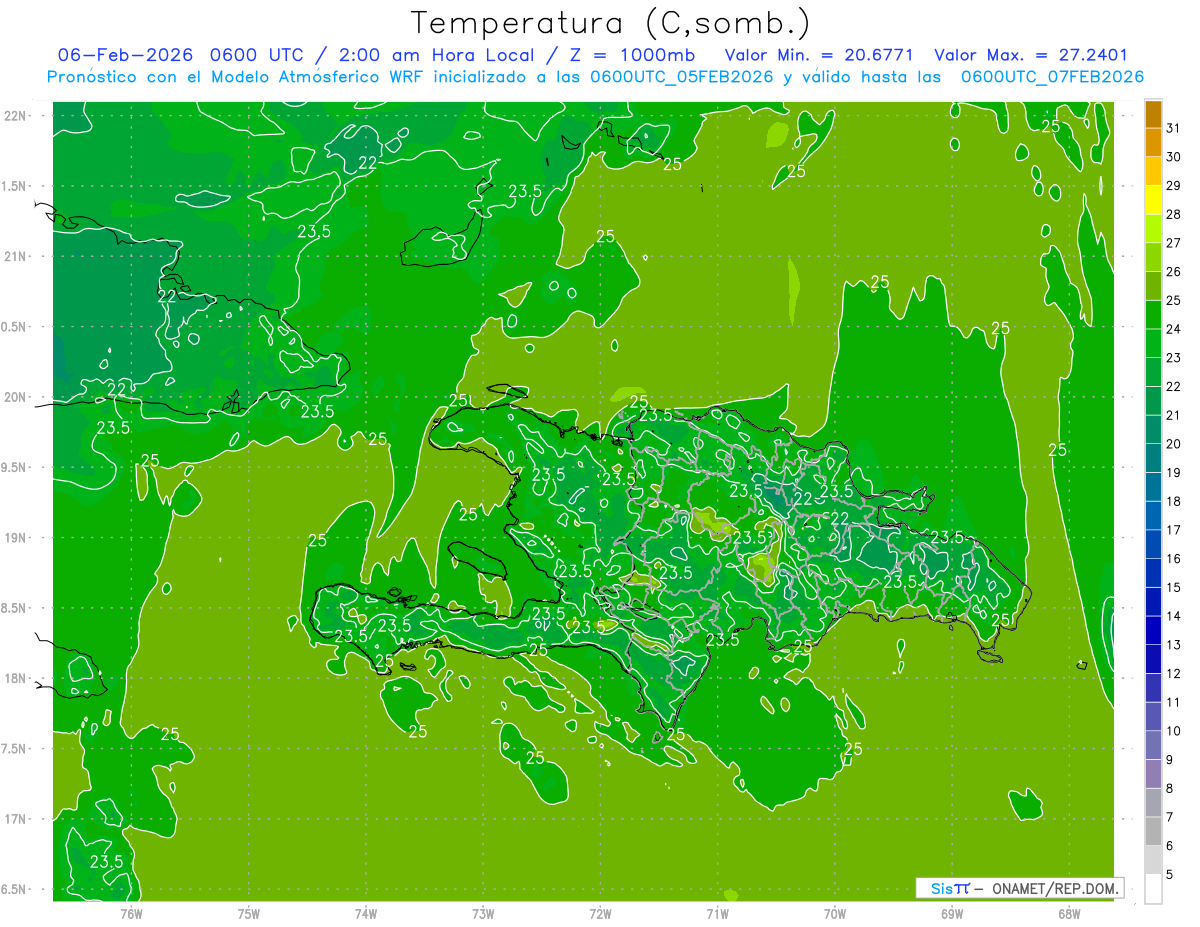Screen dimensions: 1200x927
Task: Click legend label '8'
Action: [x=1170, y=788]
